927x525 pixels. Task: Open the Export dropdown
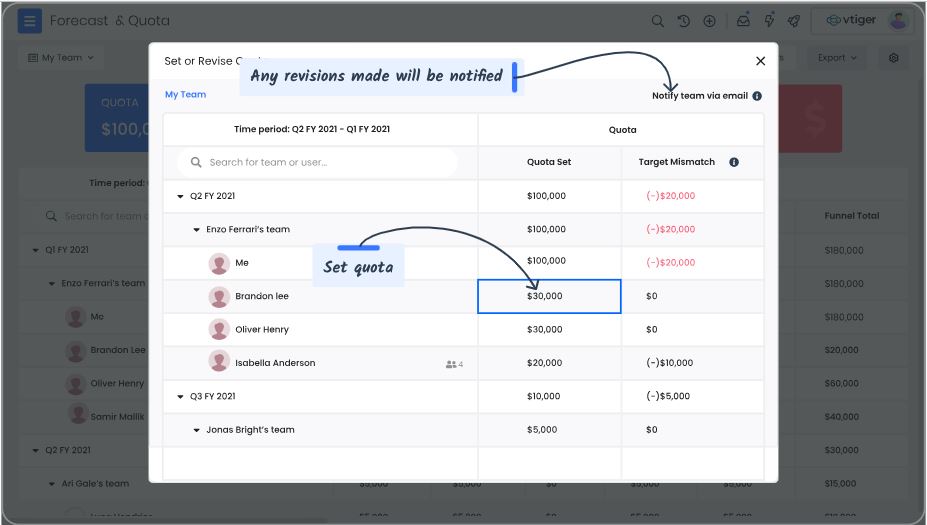coord(837,58)
